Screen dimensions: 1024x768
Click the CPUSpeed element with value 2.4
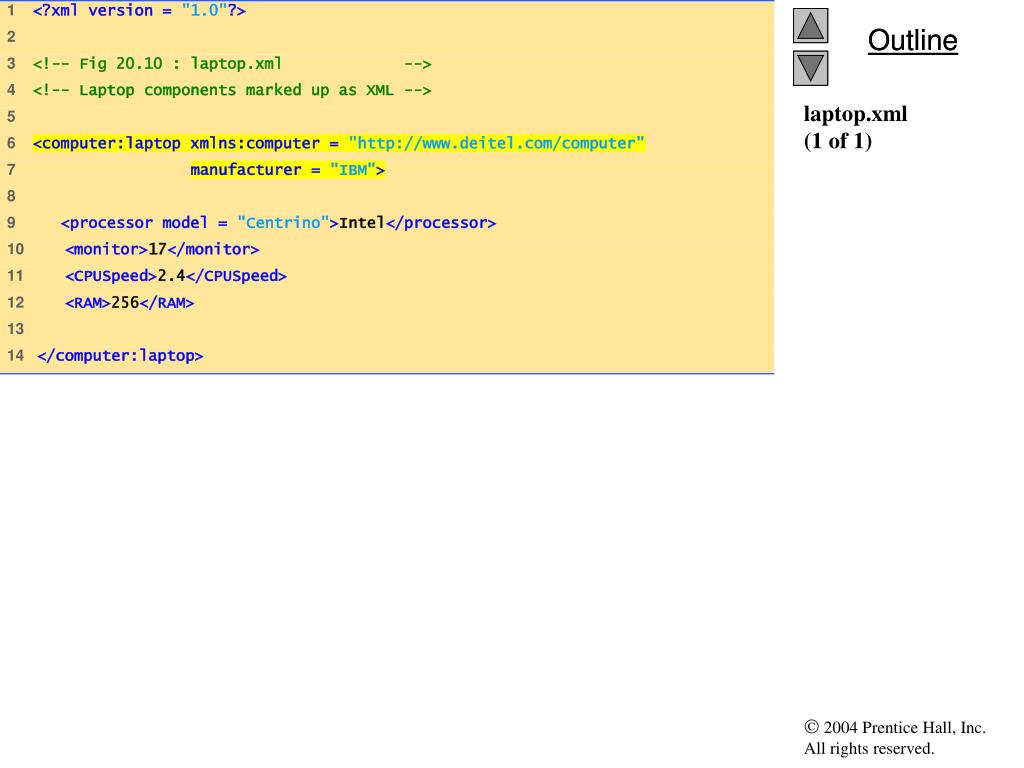pyautogui.click(x=176, y=276)
